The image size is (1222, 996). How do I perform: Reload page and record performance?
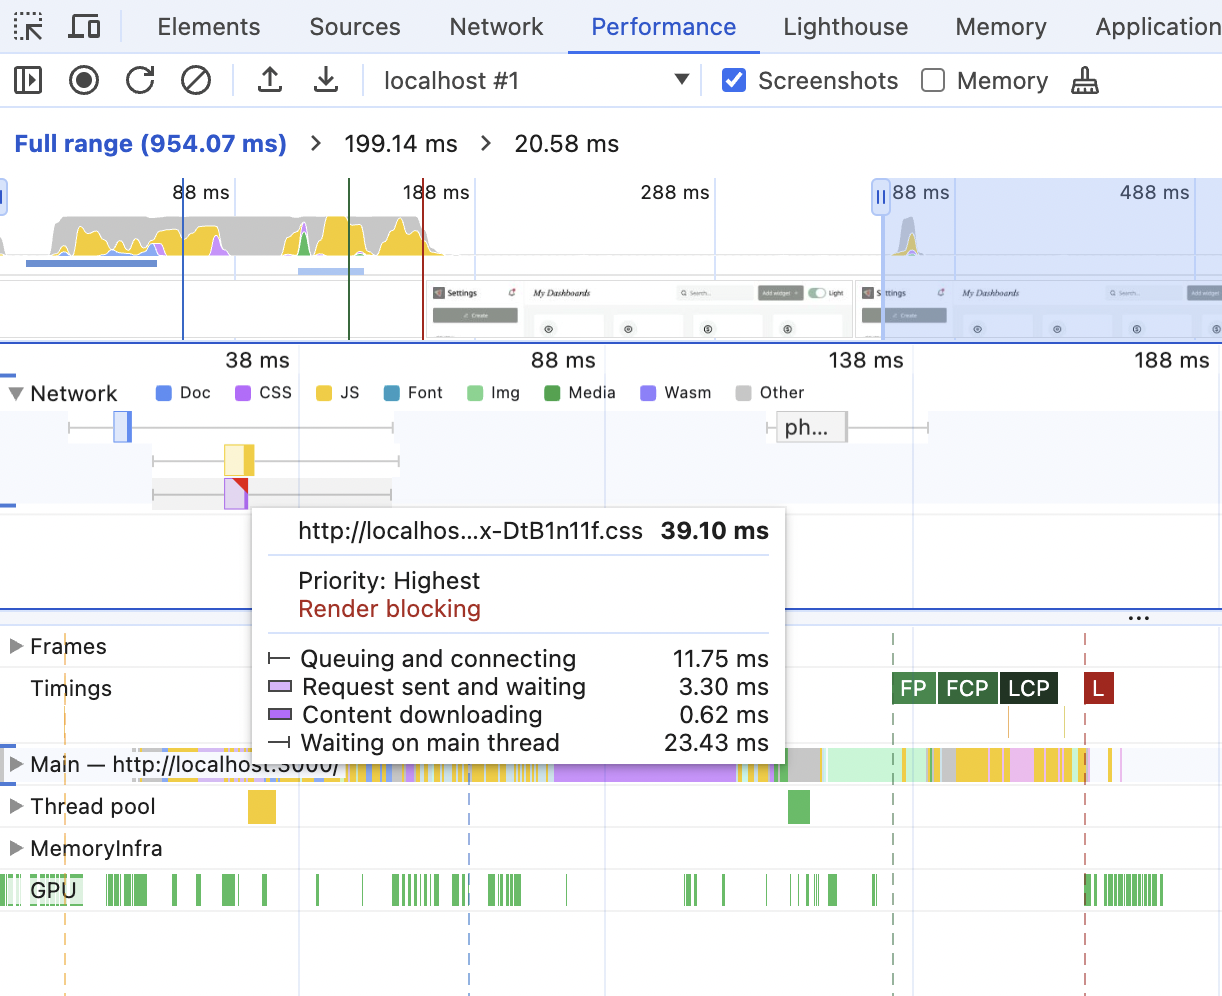click(x=139, y=80)
